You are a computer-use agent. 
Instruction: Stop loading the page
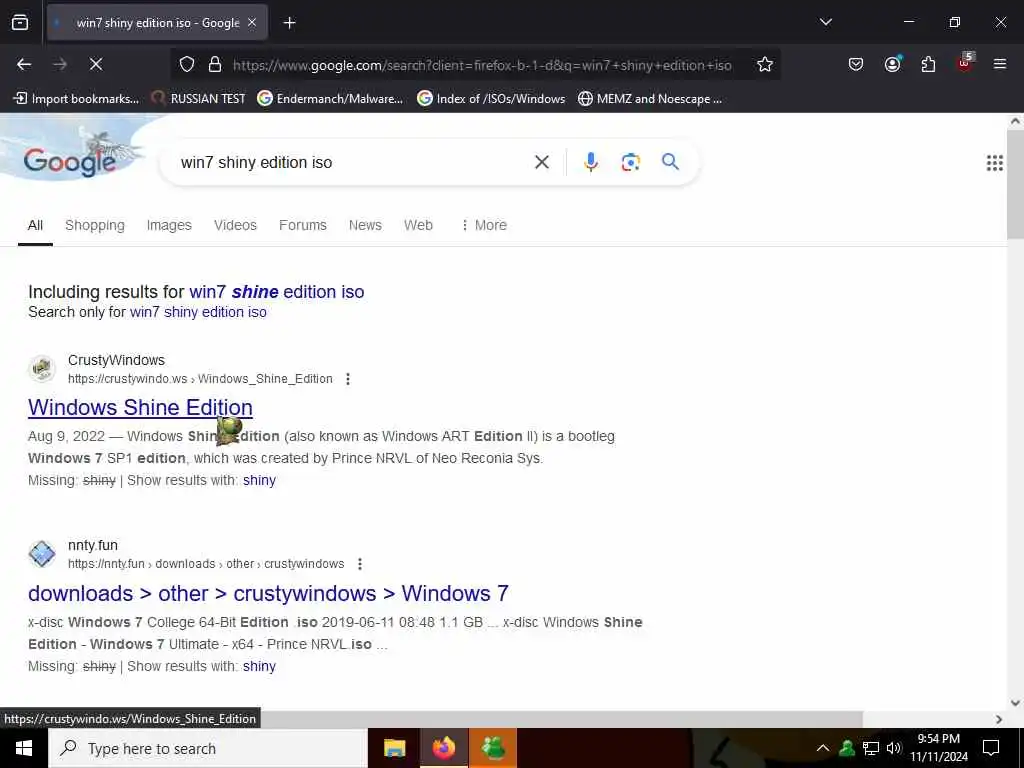95,64
